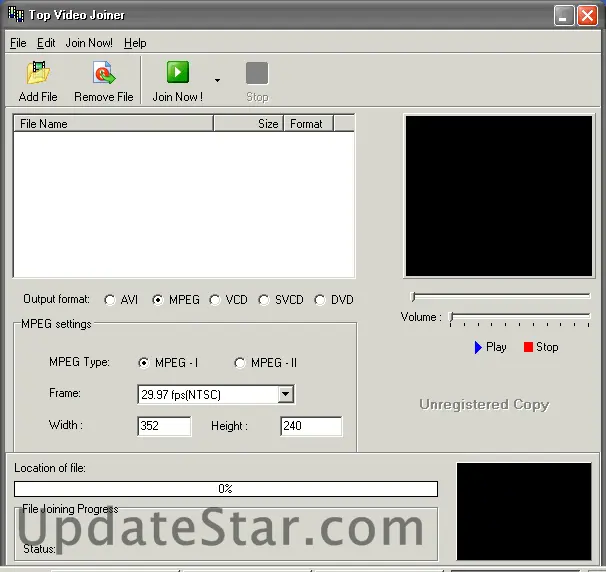
Task: Click the Add File folder icon
Action: pos(38,73)
